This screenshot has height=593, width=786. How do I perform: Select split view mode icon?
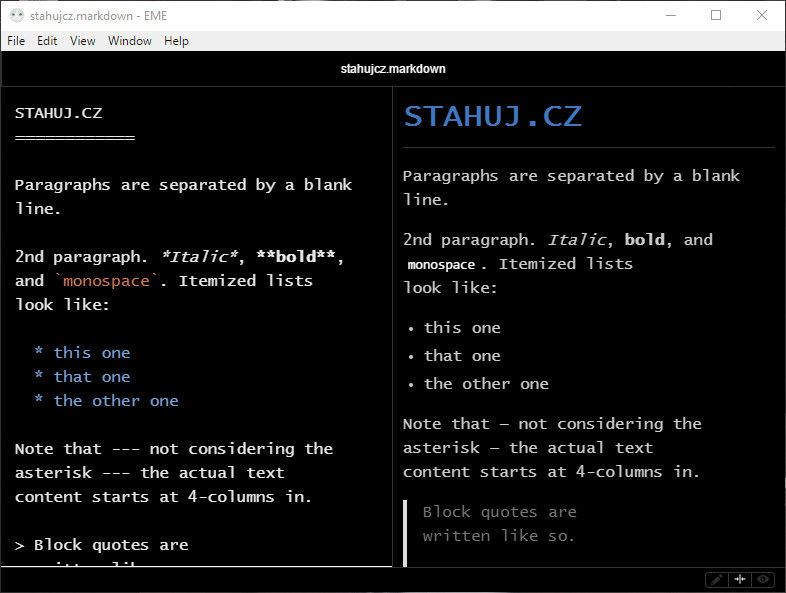pyautogui.click(x=740, y=580)
